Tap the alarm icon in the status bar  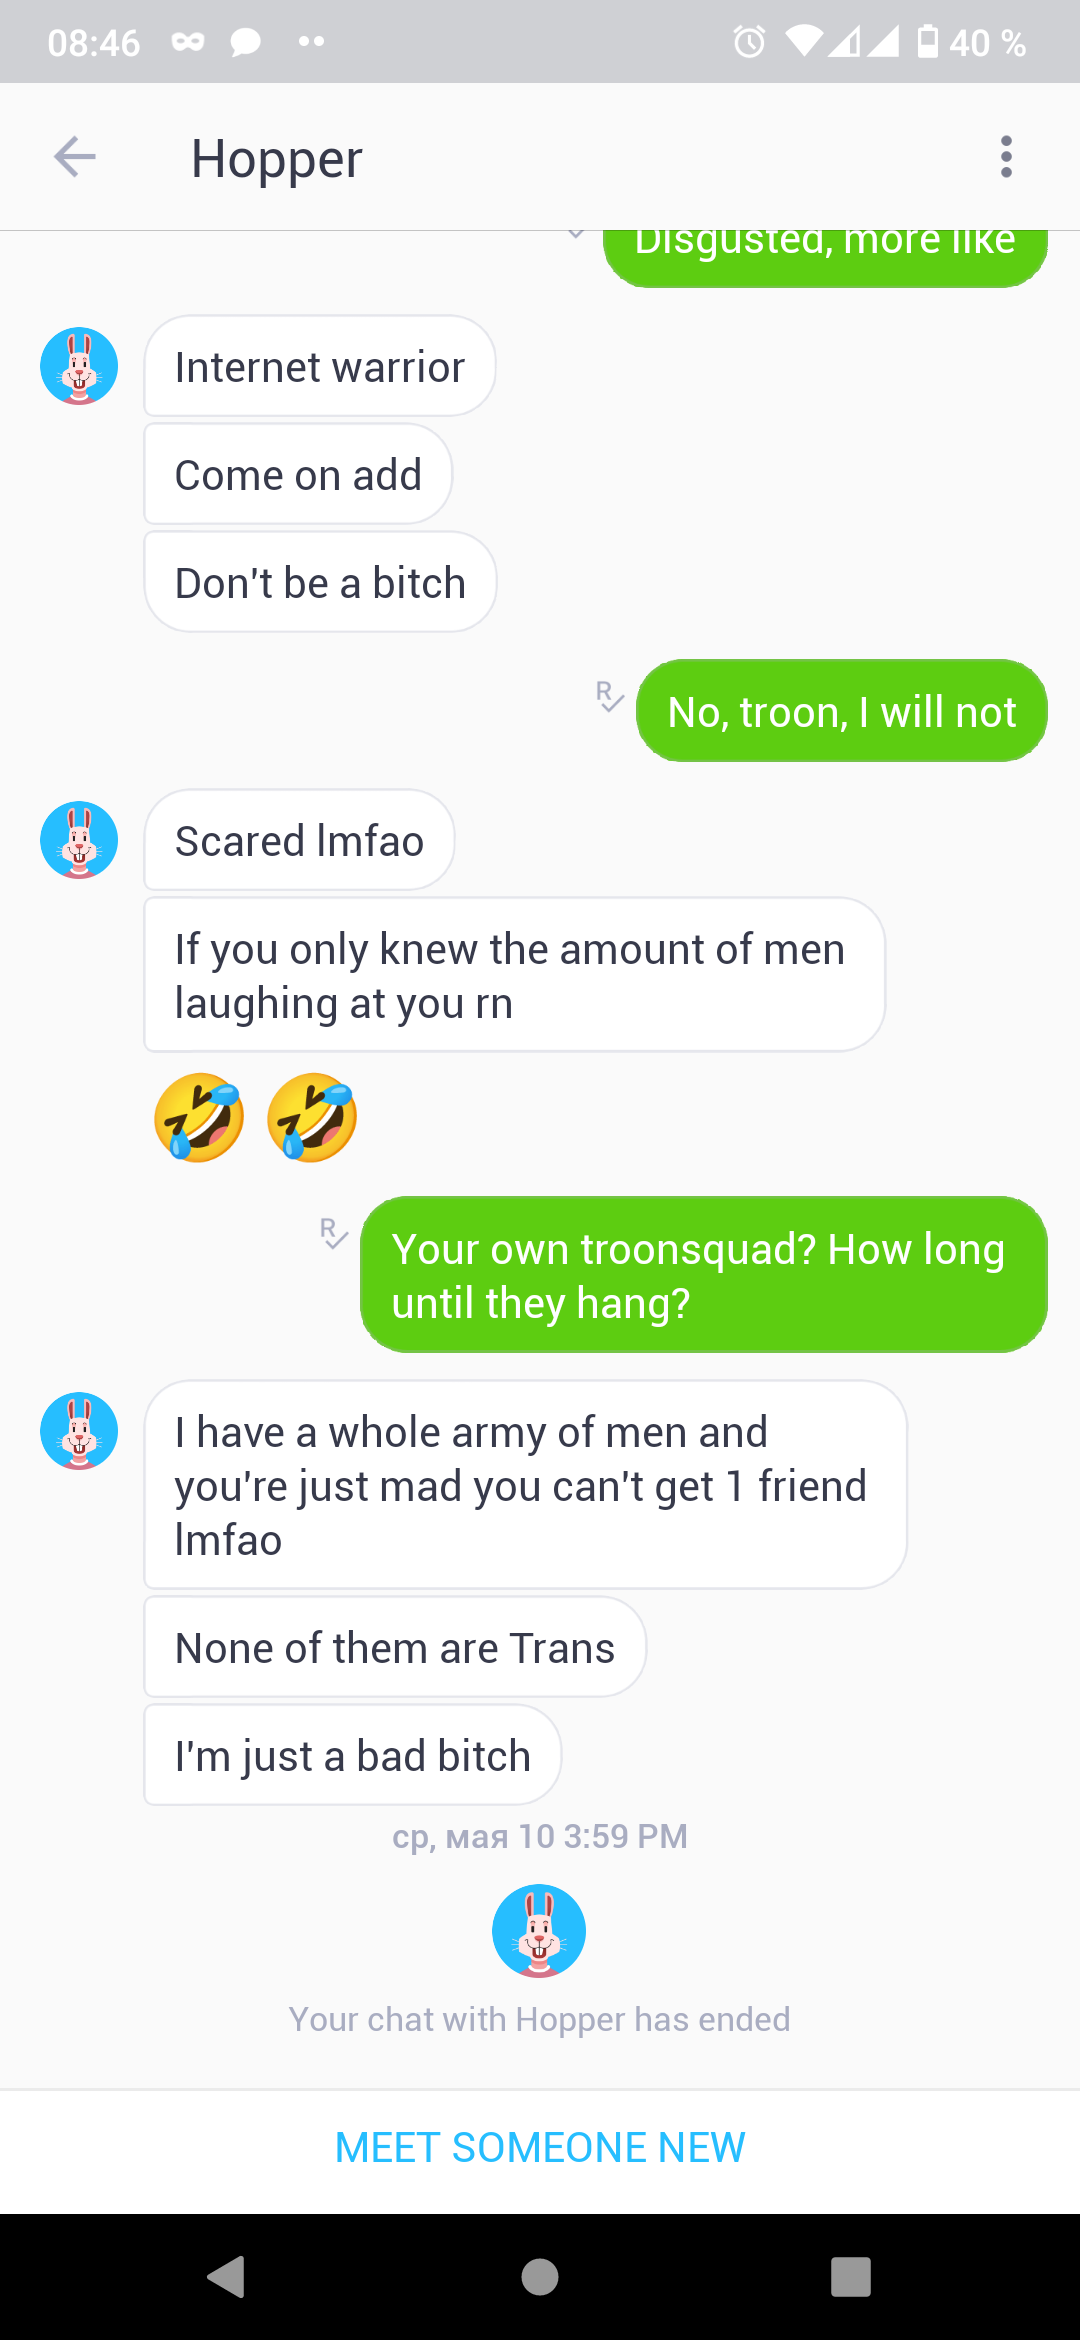click(749, 42)
